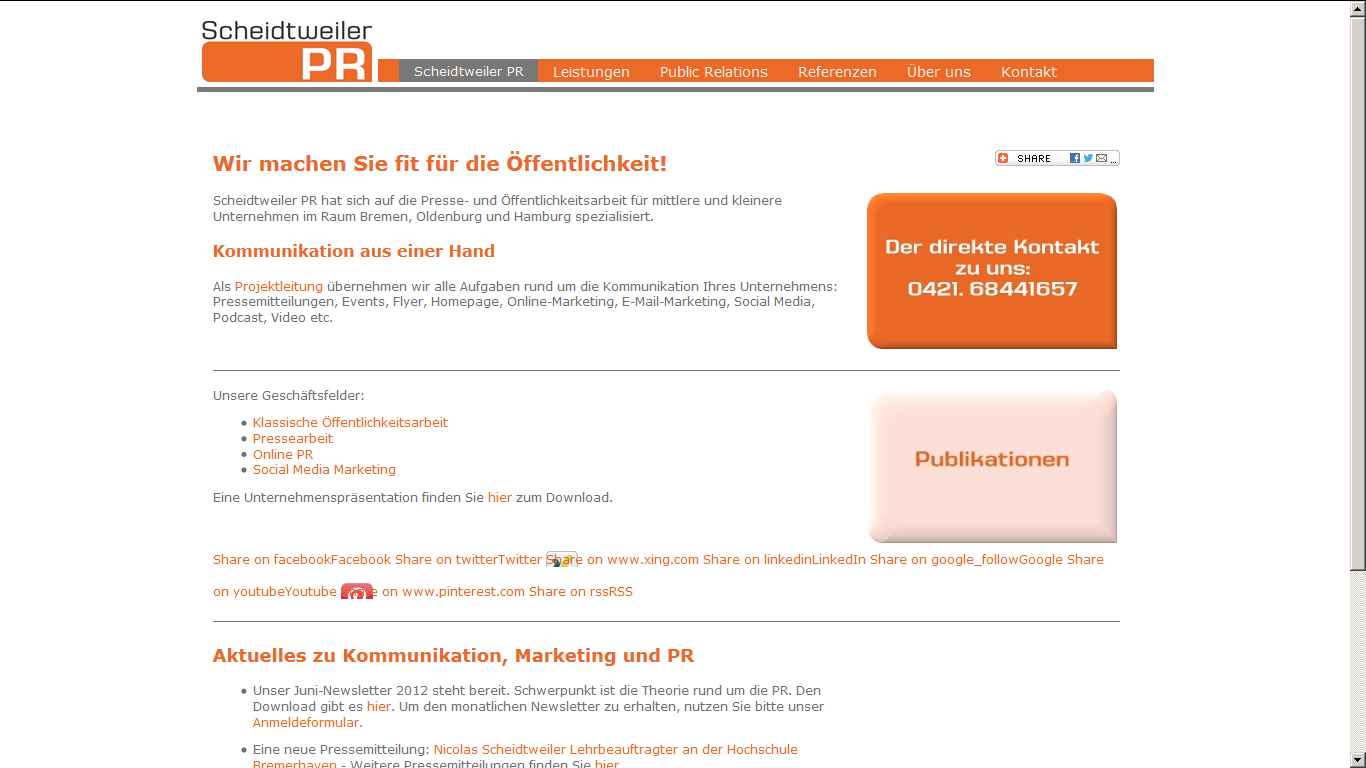1366x768 pixels.
Task: Click Share on facebookFacebook link
Action: click(x=302, y=559)
